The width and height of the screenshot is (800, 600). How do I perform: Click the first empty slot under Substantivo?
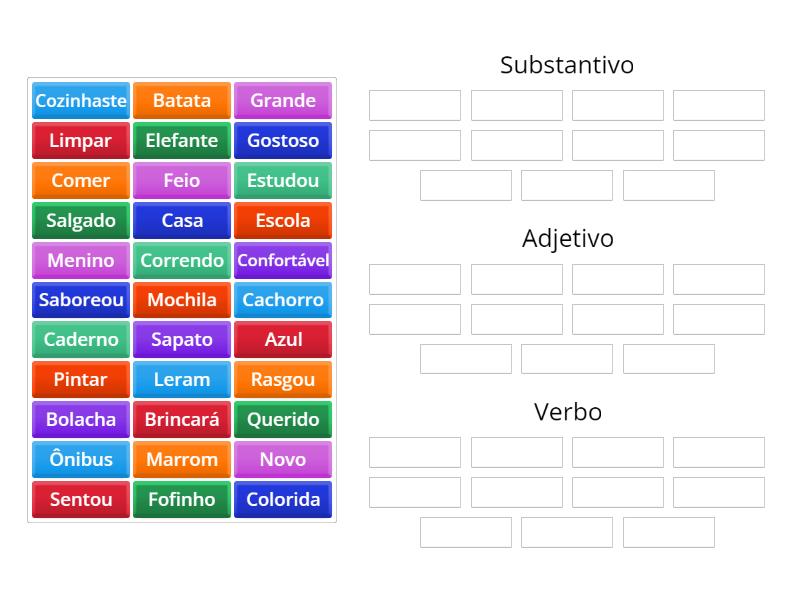click(x=414, y=104)
